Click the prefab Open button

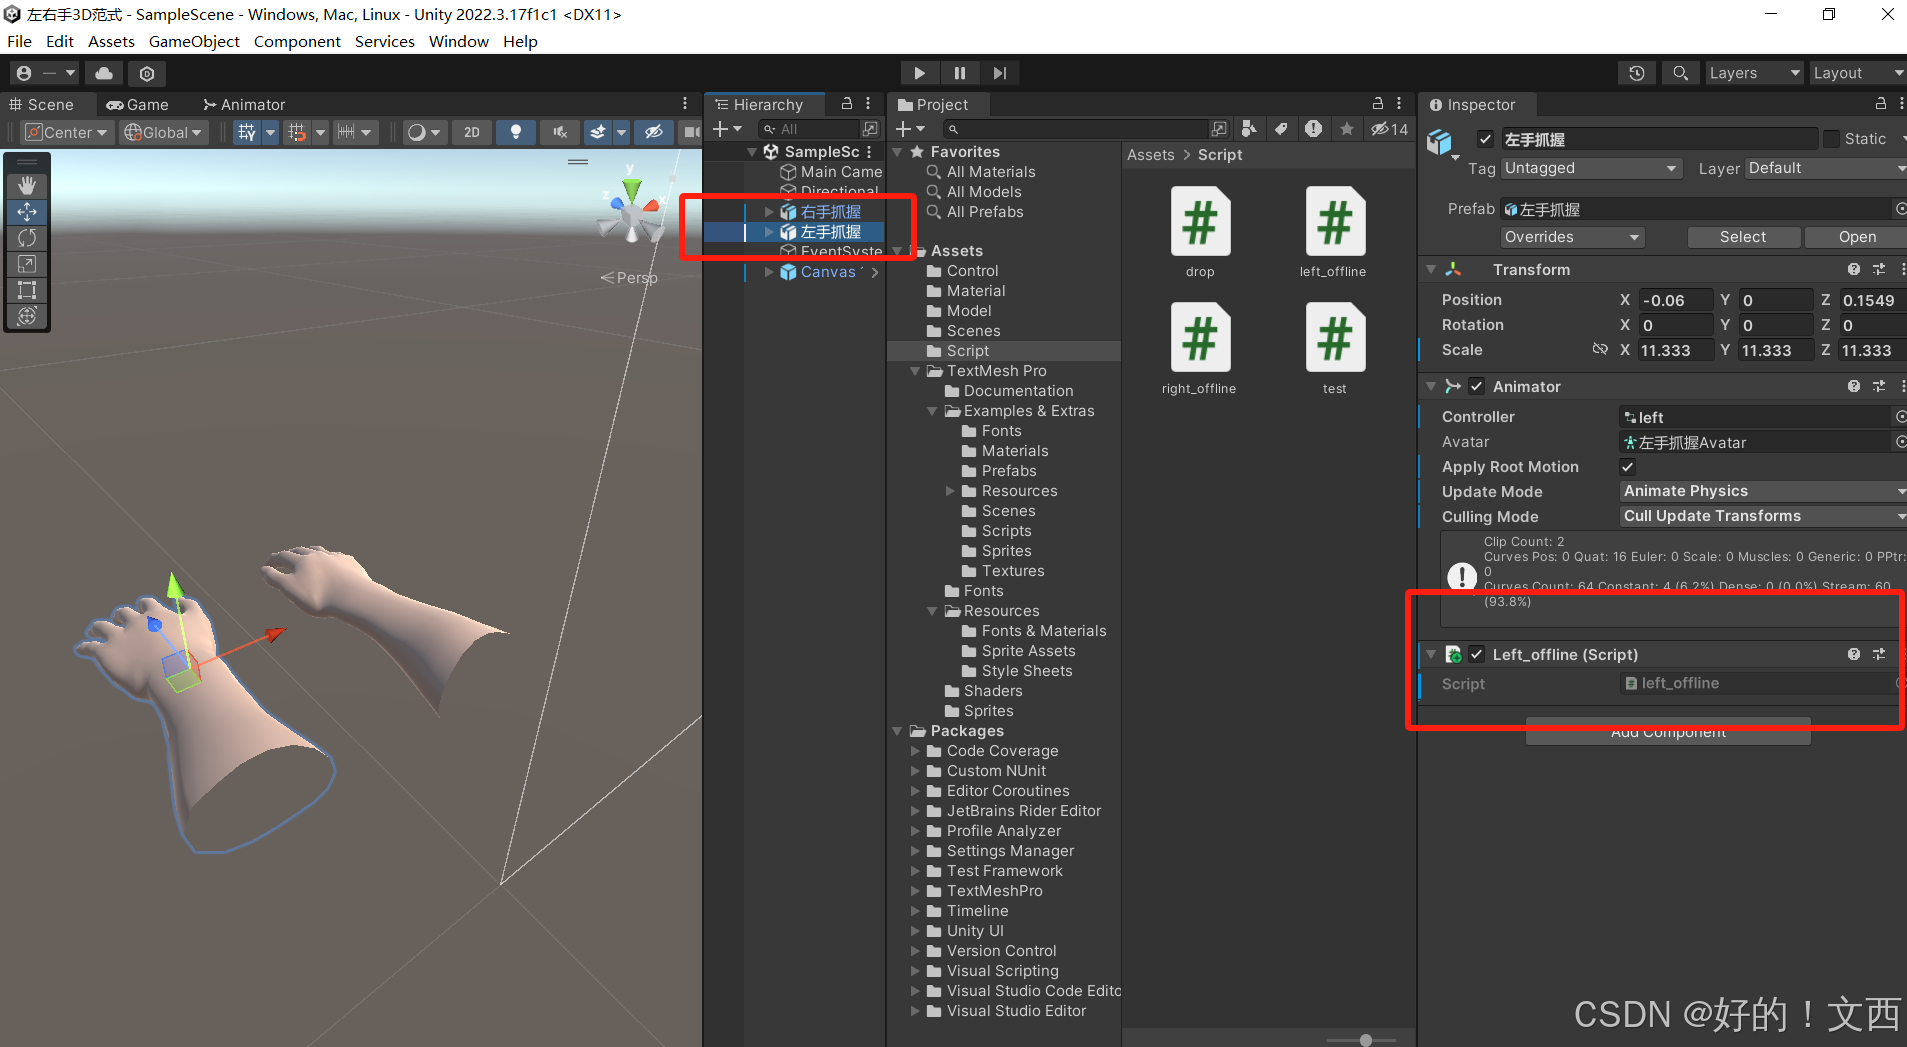(1857, 237)
